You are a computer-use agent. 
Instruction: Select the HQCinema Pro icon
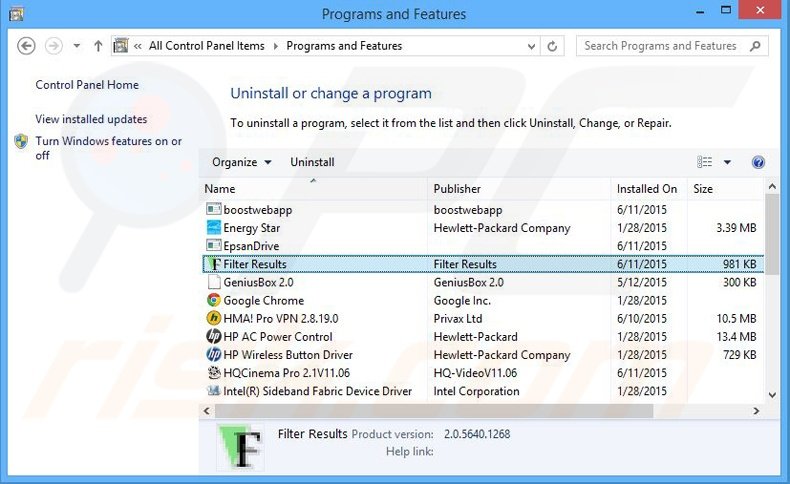(214, 373)
